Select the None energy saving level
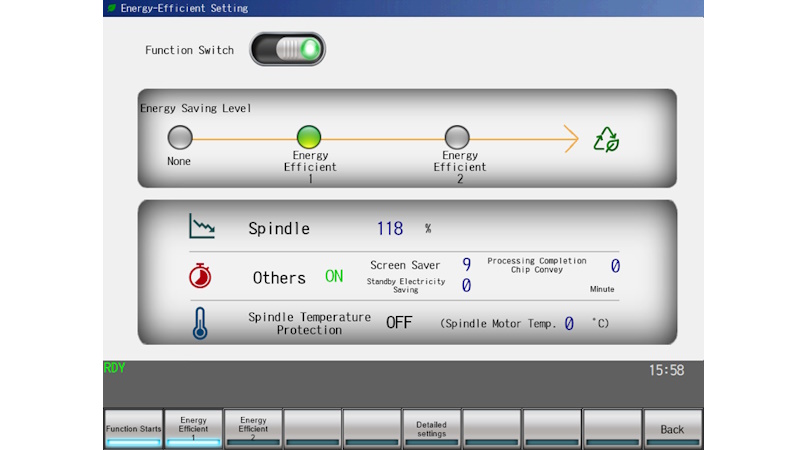Image resolution: width=800 pixels, height=450 pixels. click(x=180, y=137)
